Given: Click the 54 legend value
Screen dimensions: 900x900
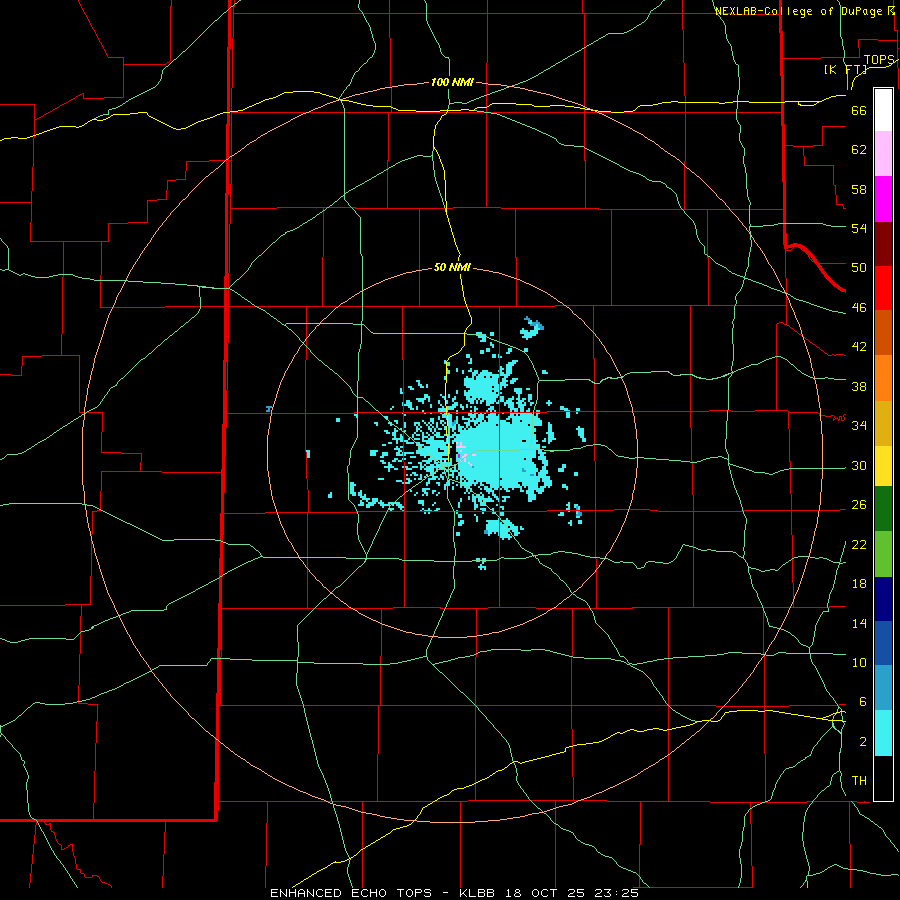Looking at the screenshot, I should (859, 228).
